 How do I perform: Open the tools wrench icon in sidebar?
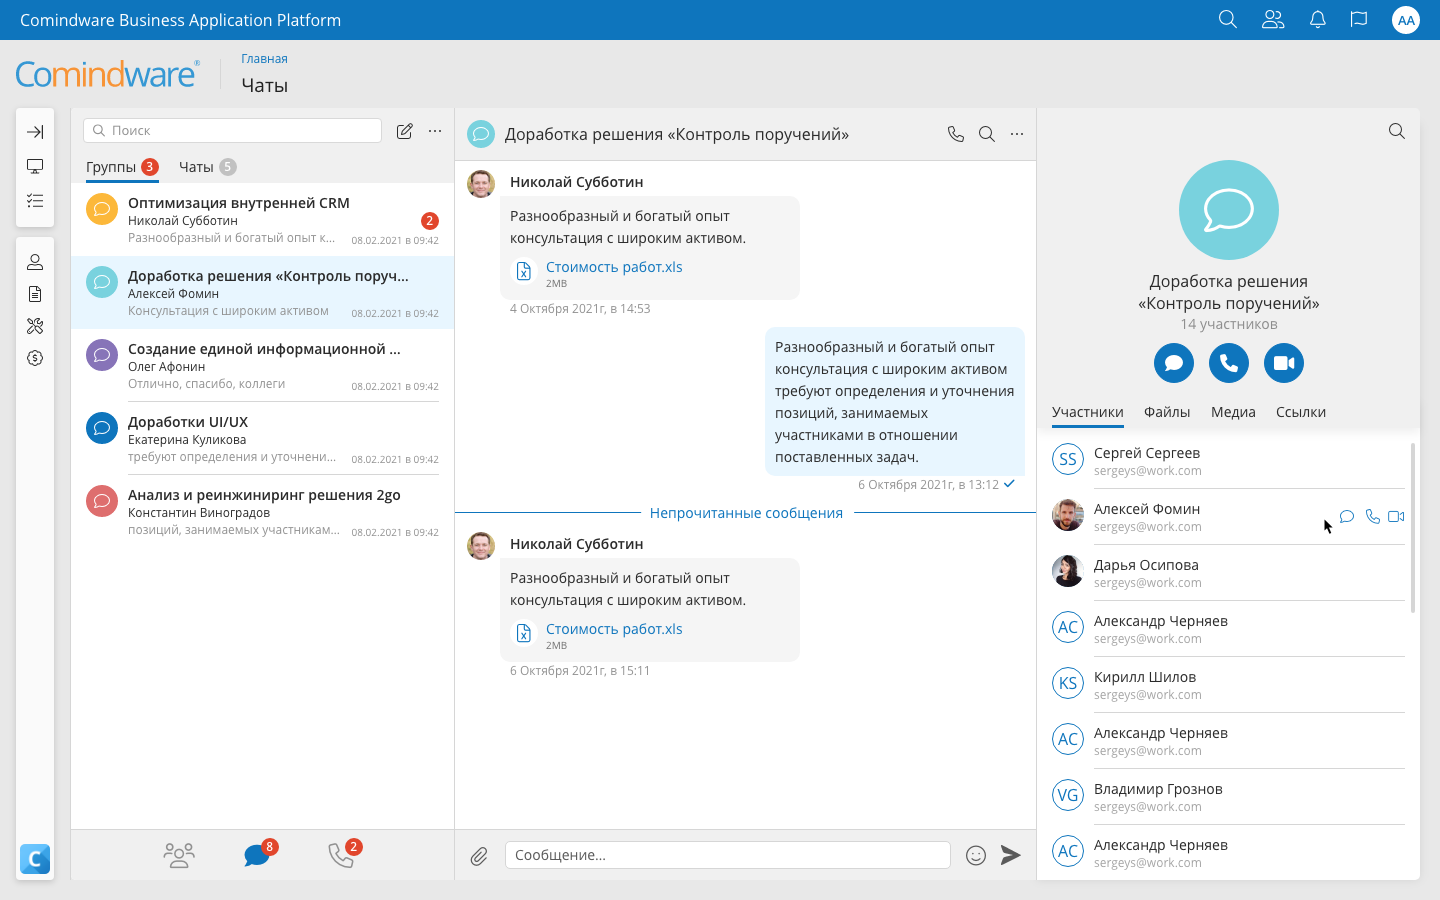click(35, 326)
